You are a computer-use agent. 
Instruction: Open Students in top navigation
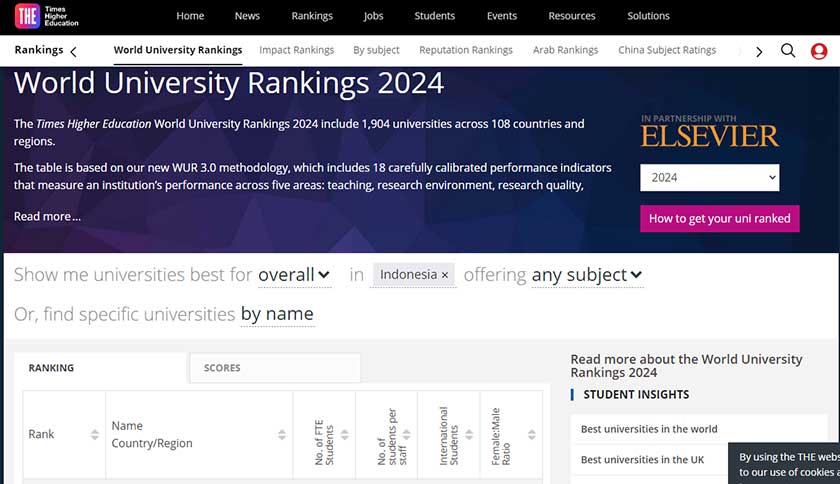click(434, 16)
